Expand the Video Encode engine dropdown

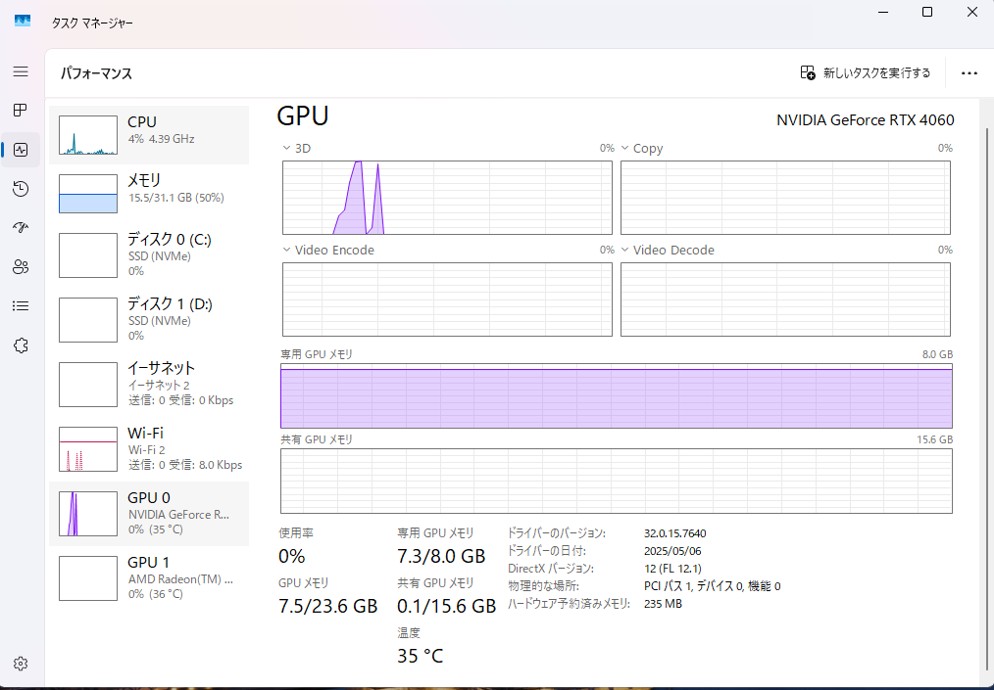coord(287,250)
